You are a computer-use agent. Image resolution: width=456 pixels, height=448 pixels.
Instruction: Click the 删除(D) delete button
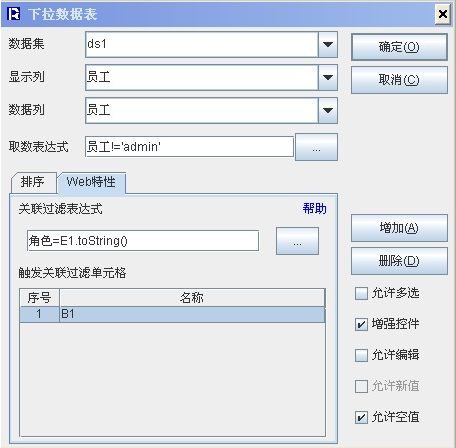pyautogui.click(x=399, y=261)
